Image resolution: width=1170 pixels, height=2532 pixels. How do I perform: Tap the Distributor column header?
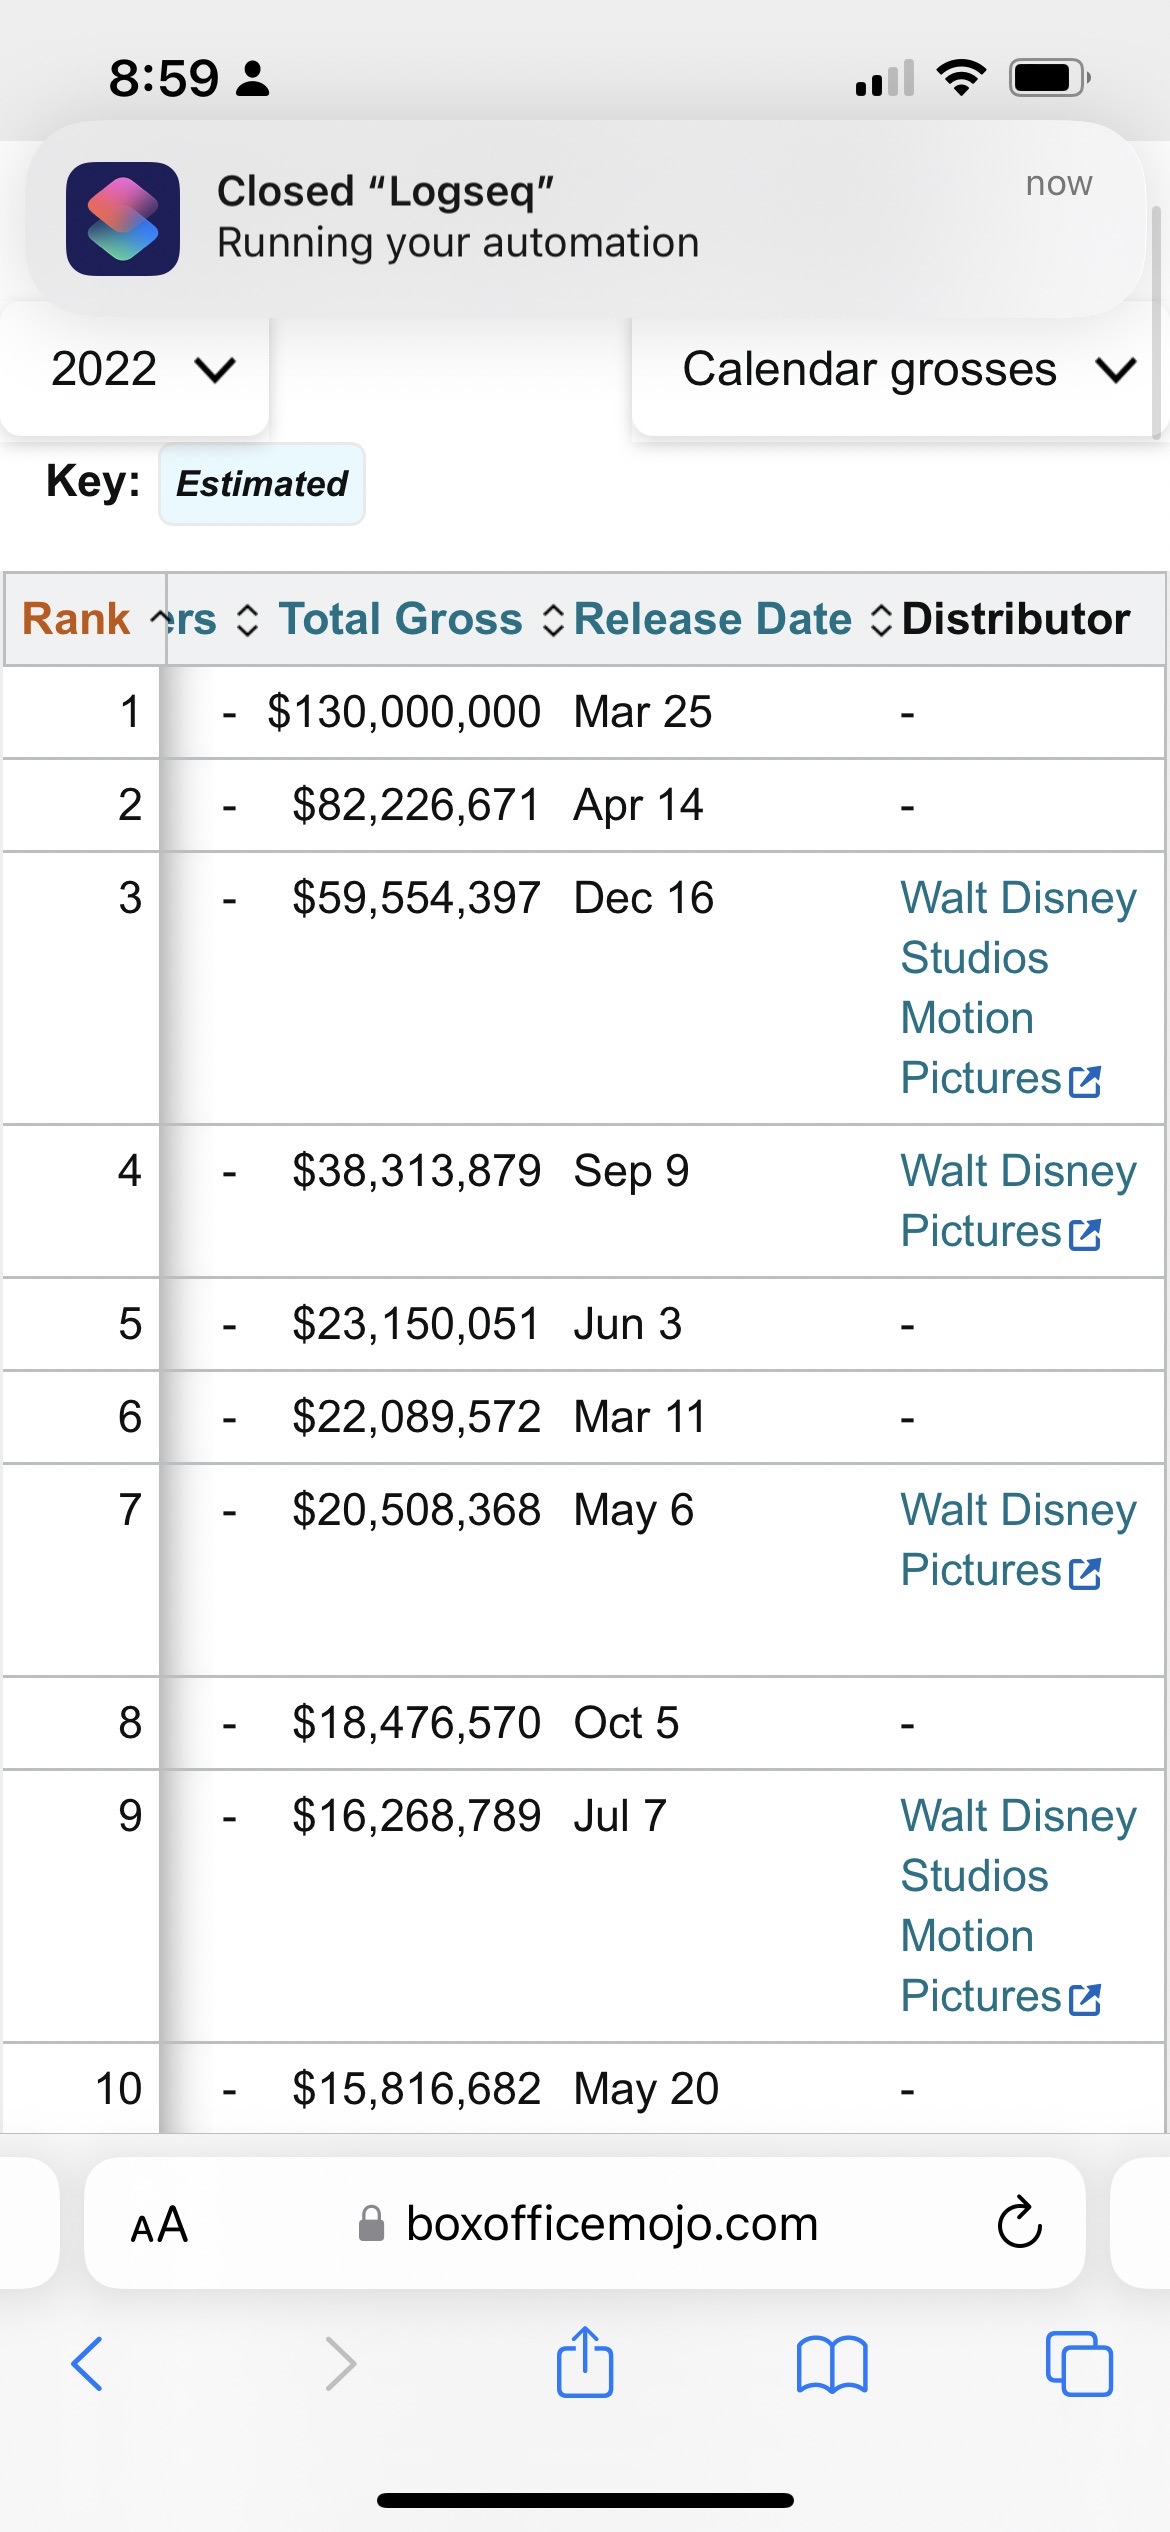[1015, 619]
